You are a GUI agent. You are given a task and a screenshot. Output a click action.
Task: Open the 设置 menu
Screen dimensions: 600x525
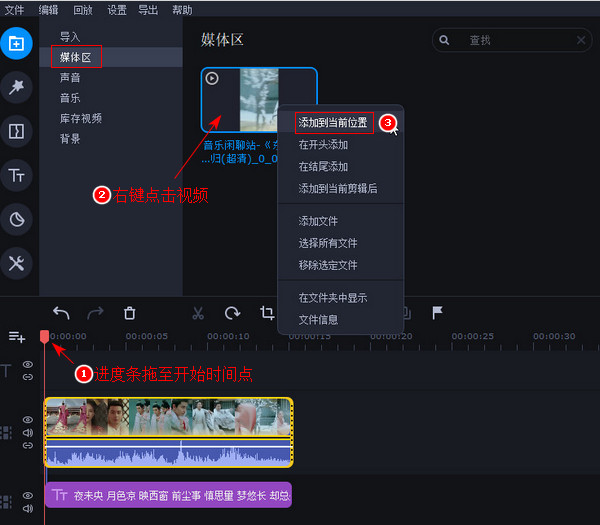click(x=117, y=9)
